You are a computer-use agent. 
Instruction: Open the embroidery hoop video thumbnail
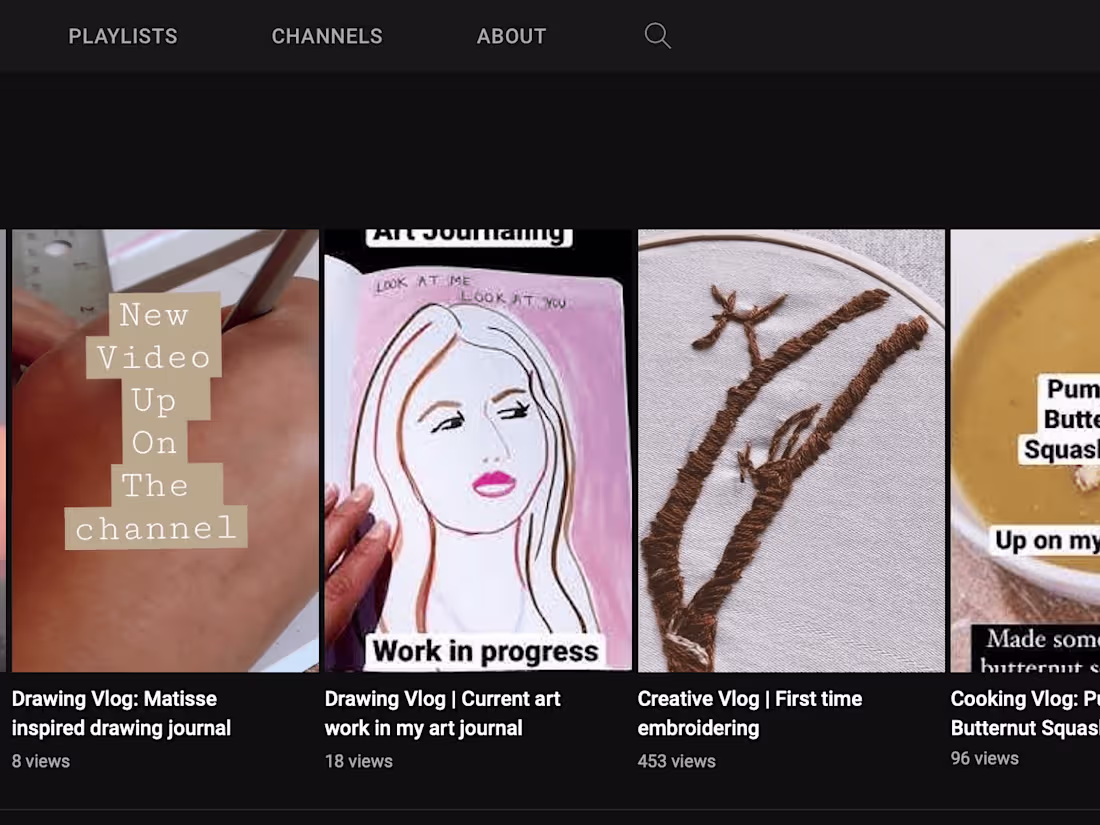791,450
